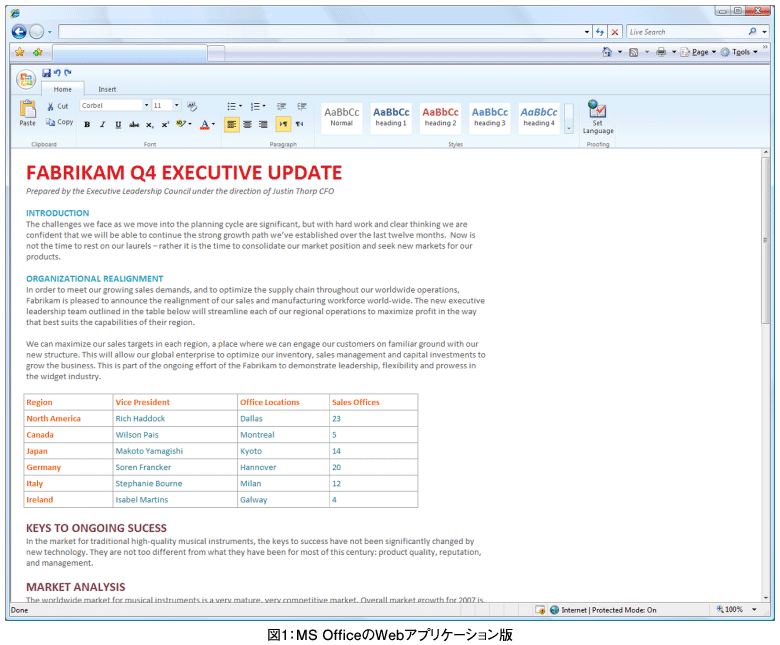780x645 pixels.
Task: Click the Add to Favorites icon
Action: tap(38, 52)
